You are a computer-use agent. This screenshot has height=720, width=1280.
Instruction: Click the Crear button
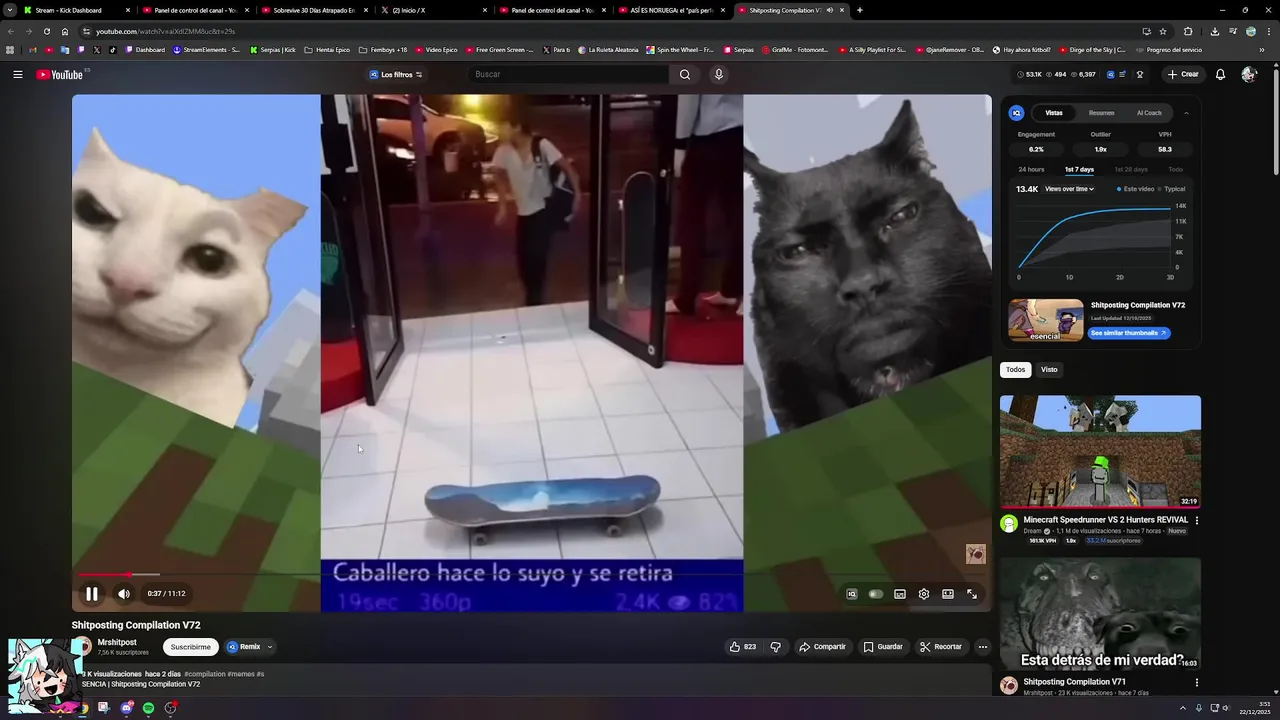coord(1182,74)
